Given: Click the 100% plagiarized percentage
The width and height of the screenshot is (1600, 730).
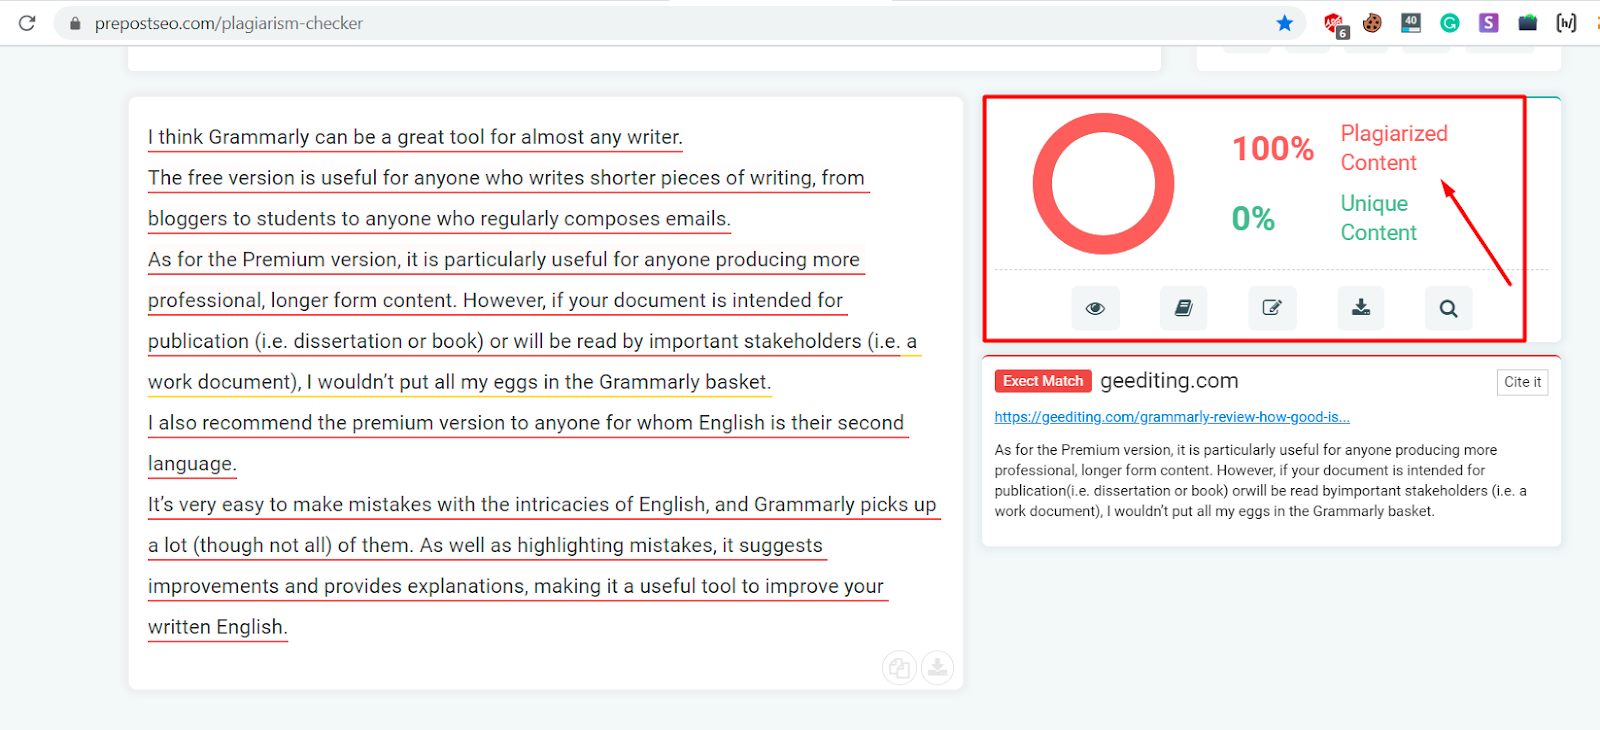Looking at the screenshot, I should [x=1272, y=149].
